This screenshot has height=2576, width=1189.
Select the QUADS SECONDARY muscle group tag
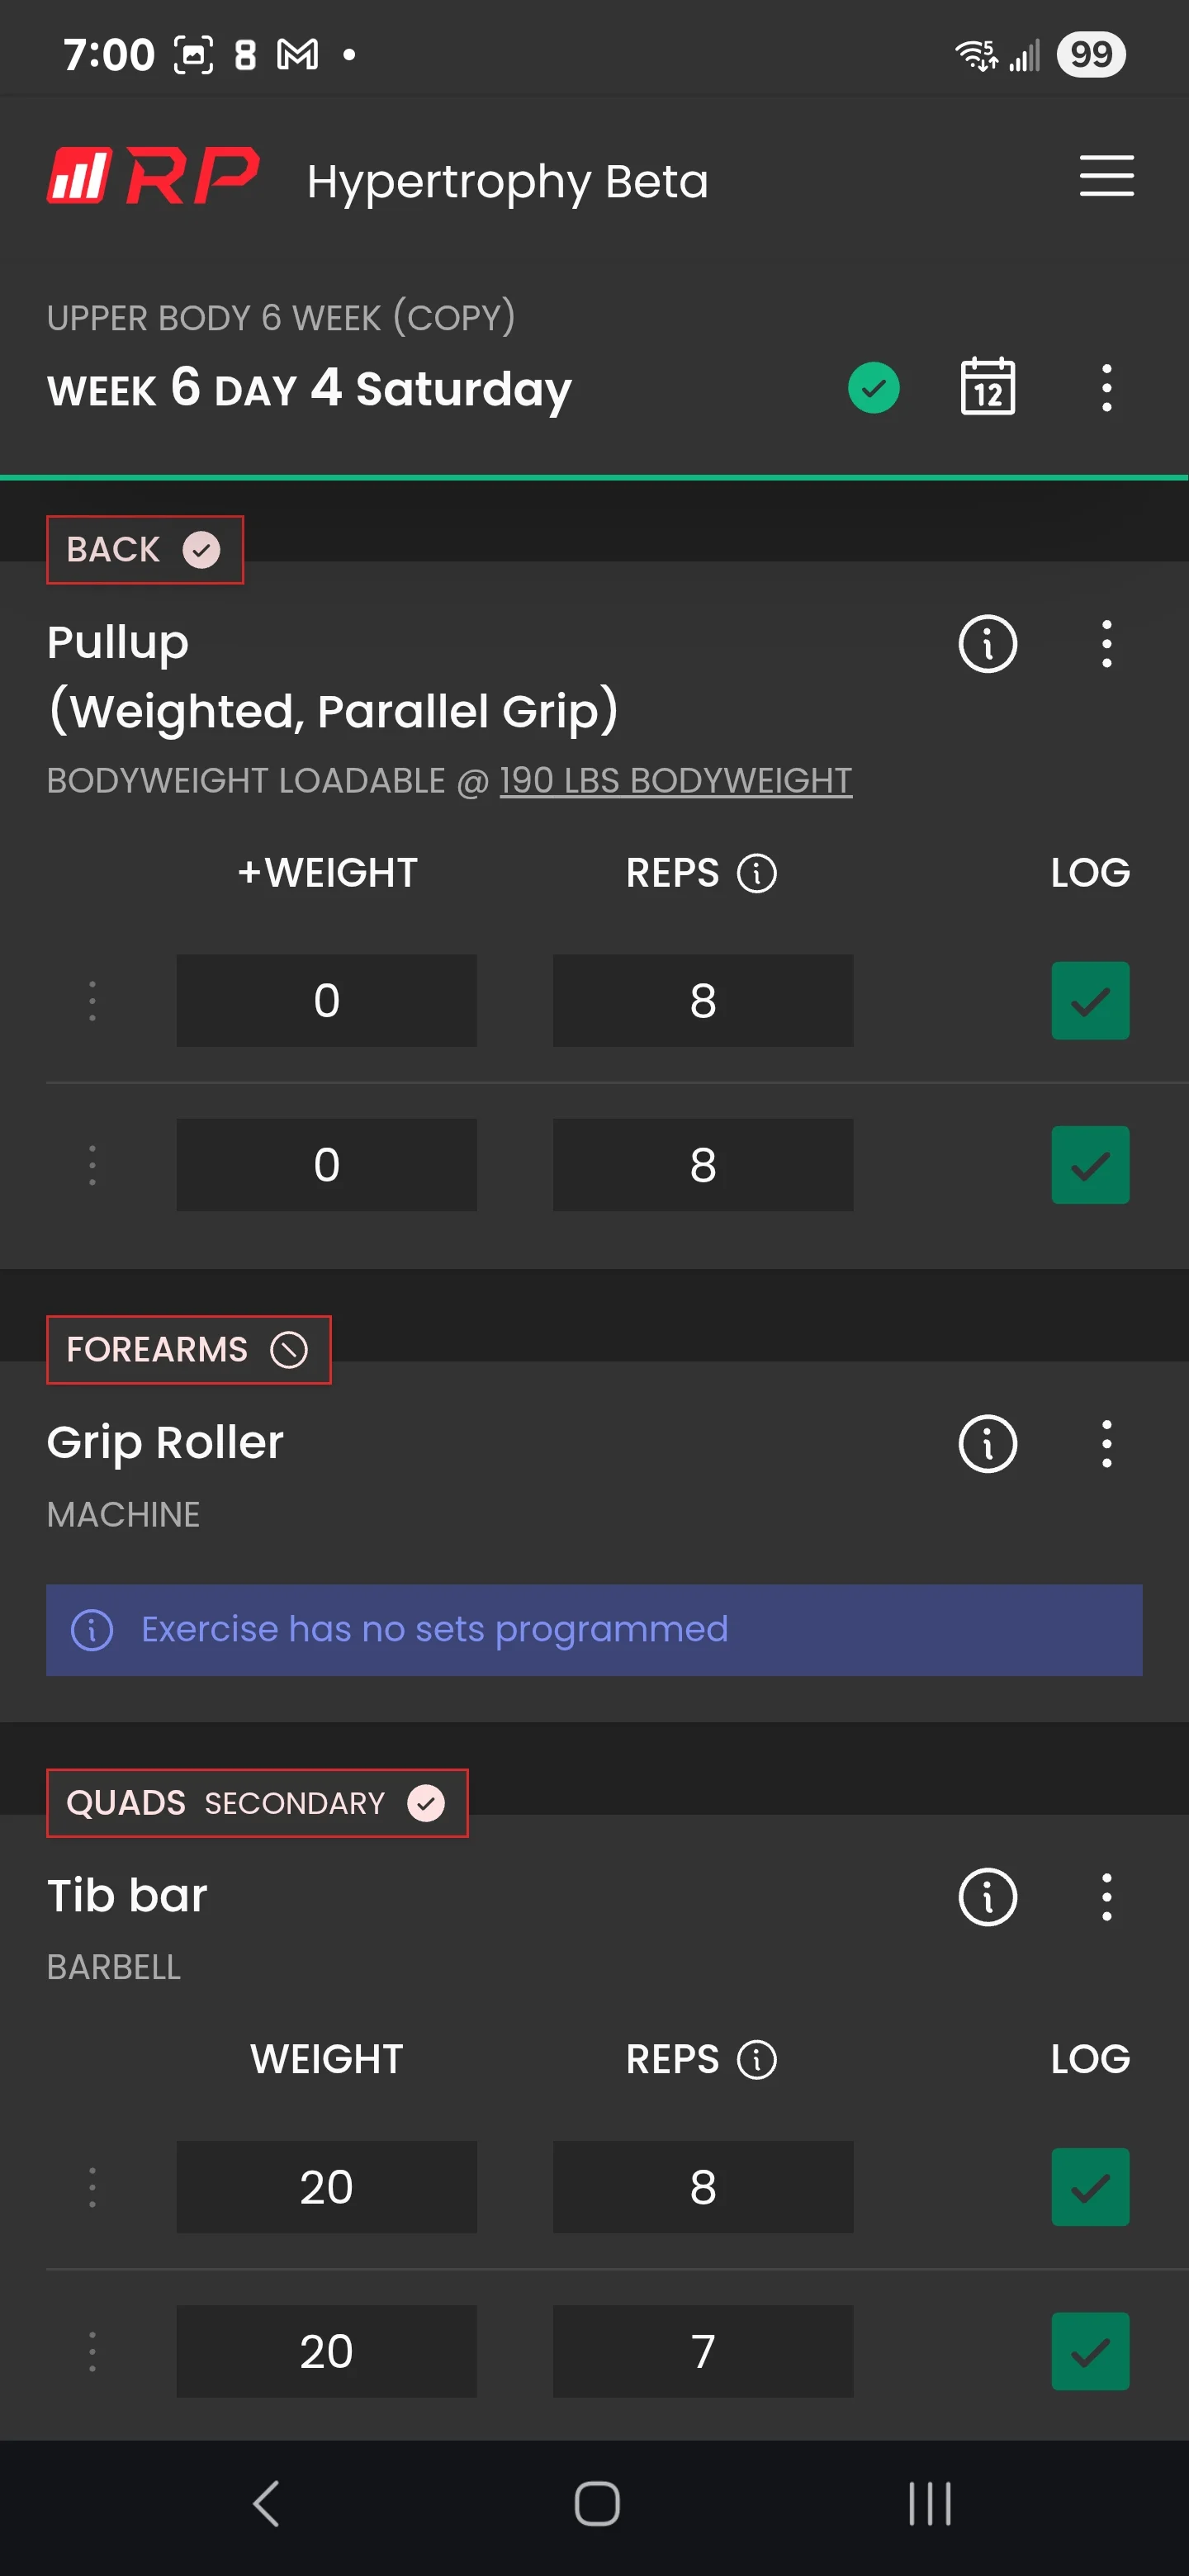257,1802
